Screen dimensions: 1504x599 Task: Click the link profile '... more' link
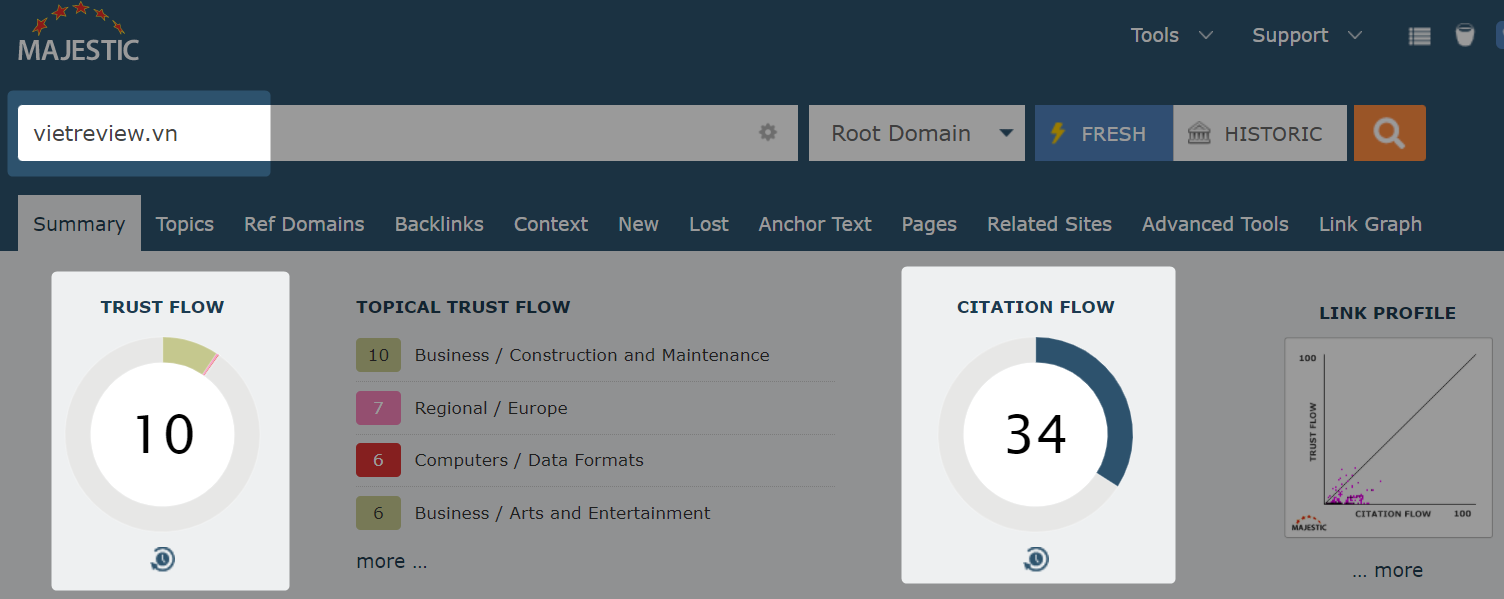[1387, 570]
